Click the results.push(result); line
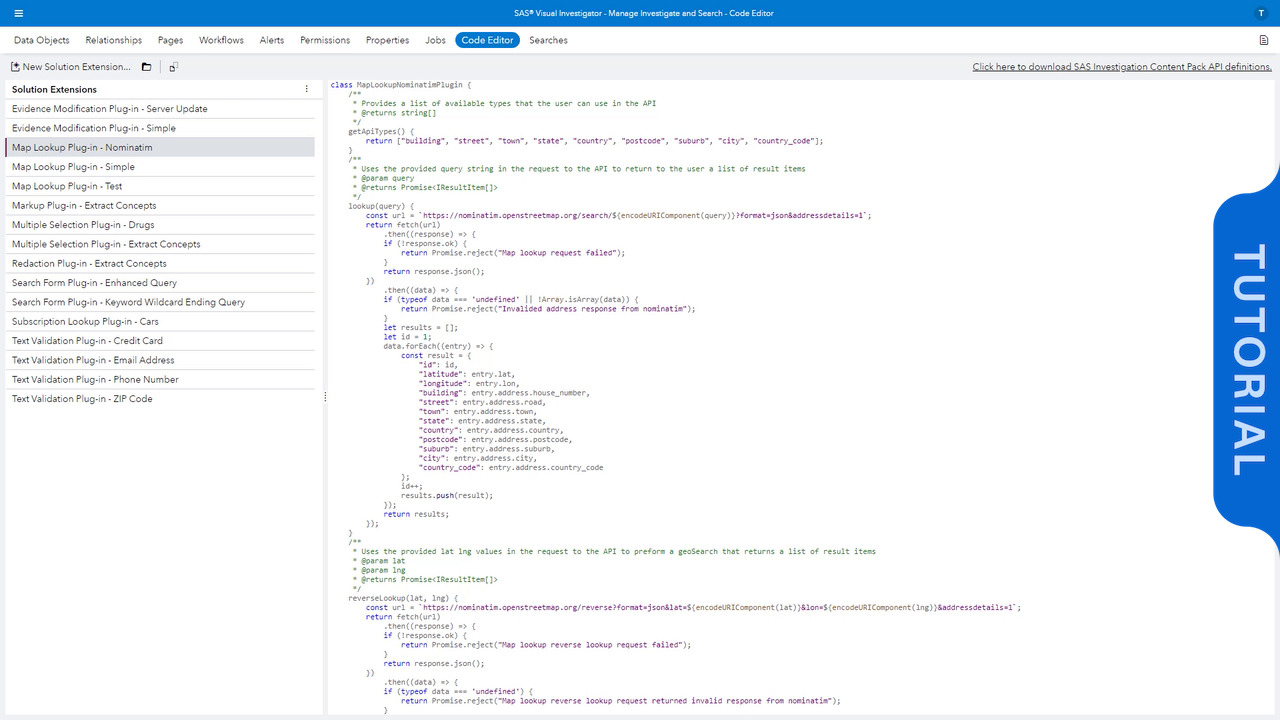Viewport: 1280px width, 720px height. point(447,495)
